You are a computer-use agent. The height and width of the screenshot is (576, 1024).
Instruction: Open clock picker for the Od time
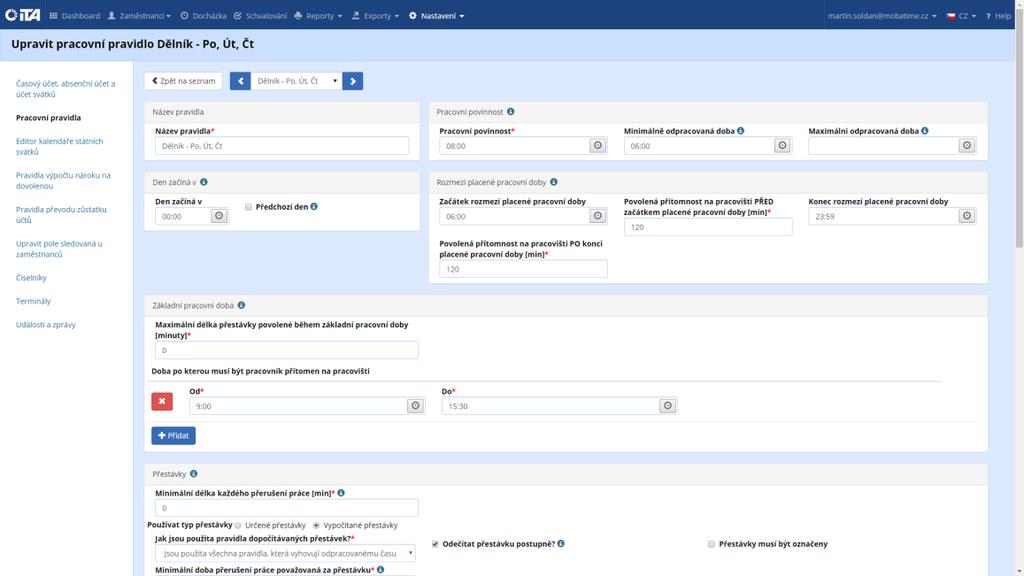(x=415, y=406)
